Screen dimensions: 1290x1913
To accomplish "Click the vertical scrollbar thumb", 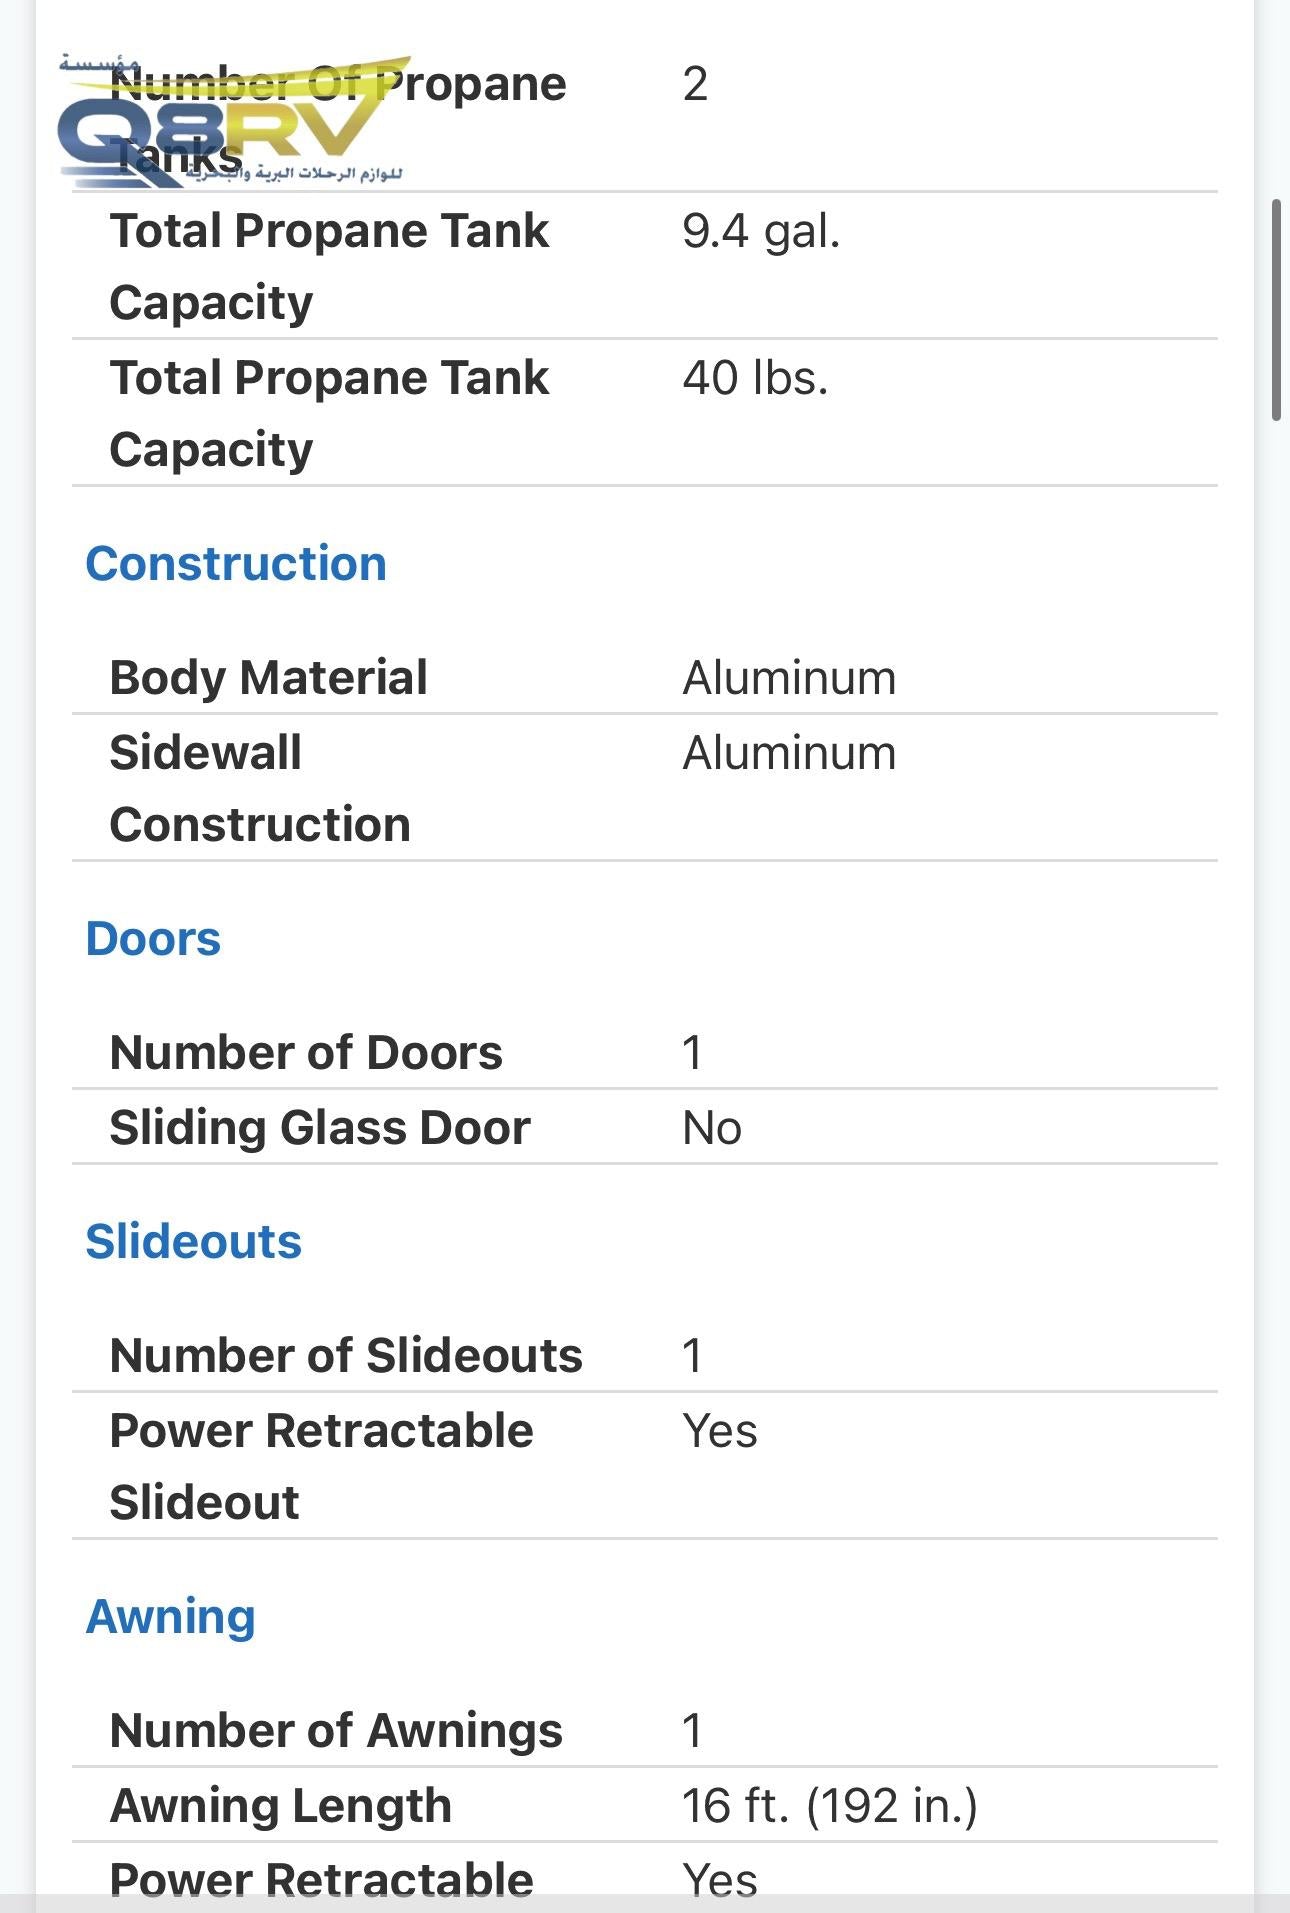I will click(x=1276, y=310).
